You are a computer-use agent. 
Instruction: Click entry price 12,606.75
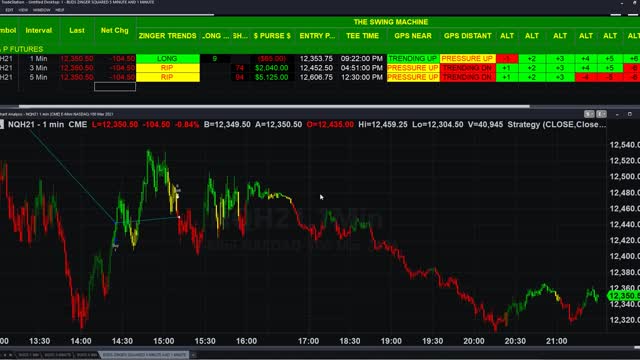pos(316,77)
